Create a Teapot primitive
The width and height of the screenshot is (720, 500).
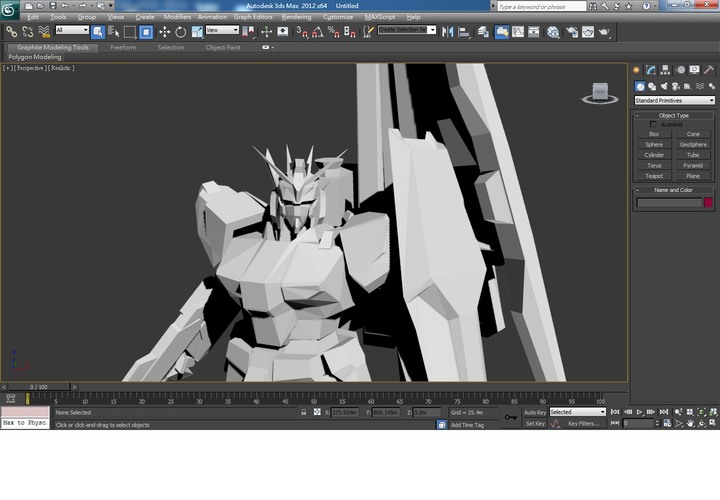point(654,176)
